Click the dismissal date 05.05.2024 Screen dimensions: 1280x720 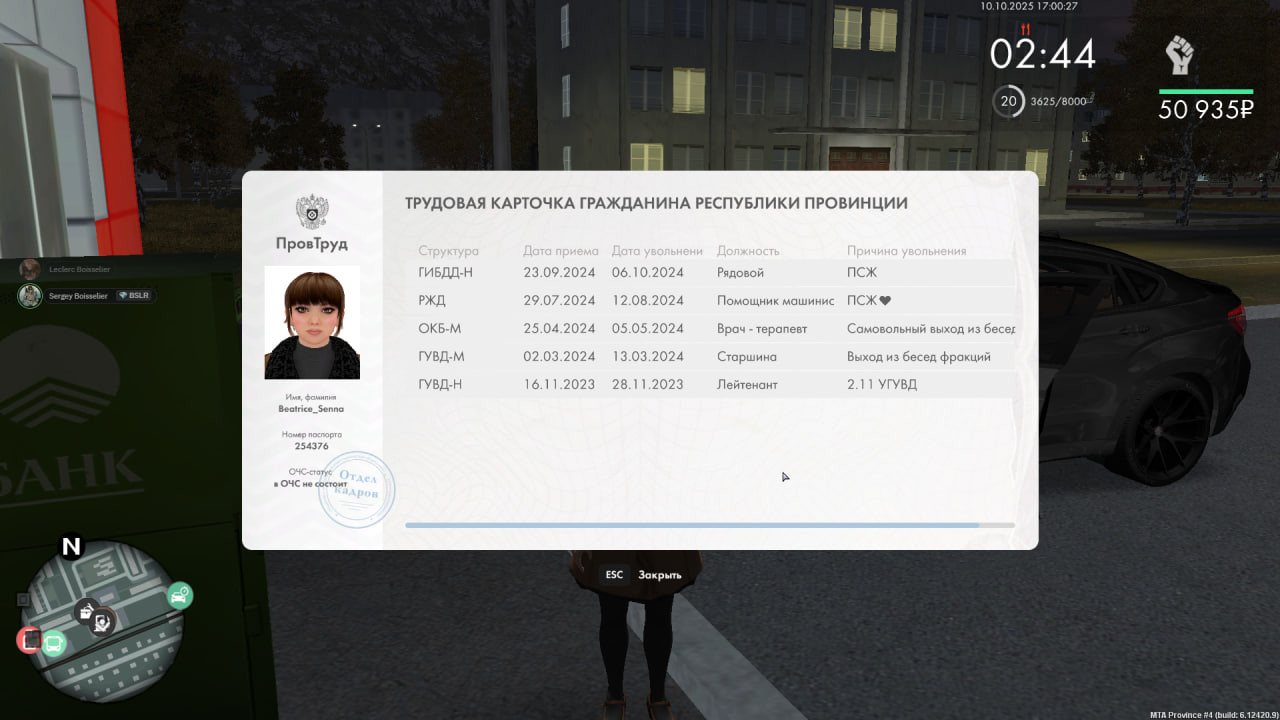[x=648, y=328]
